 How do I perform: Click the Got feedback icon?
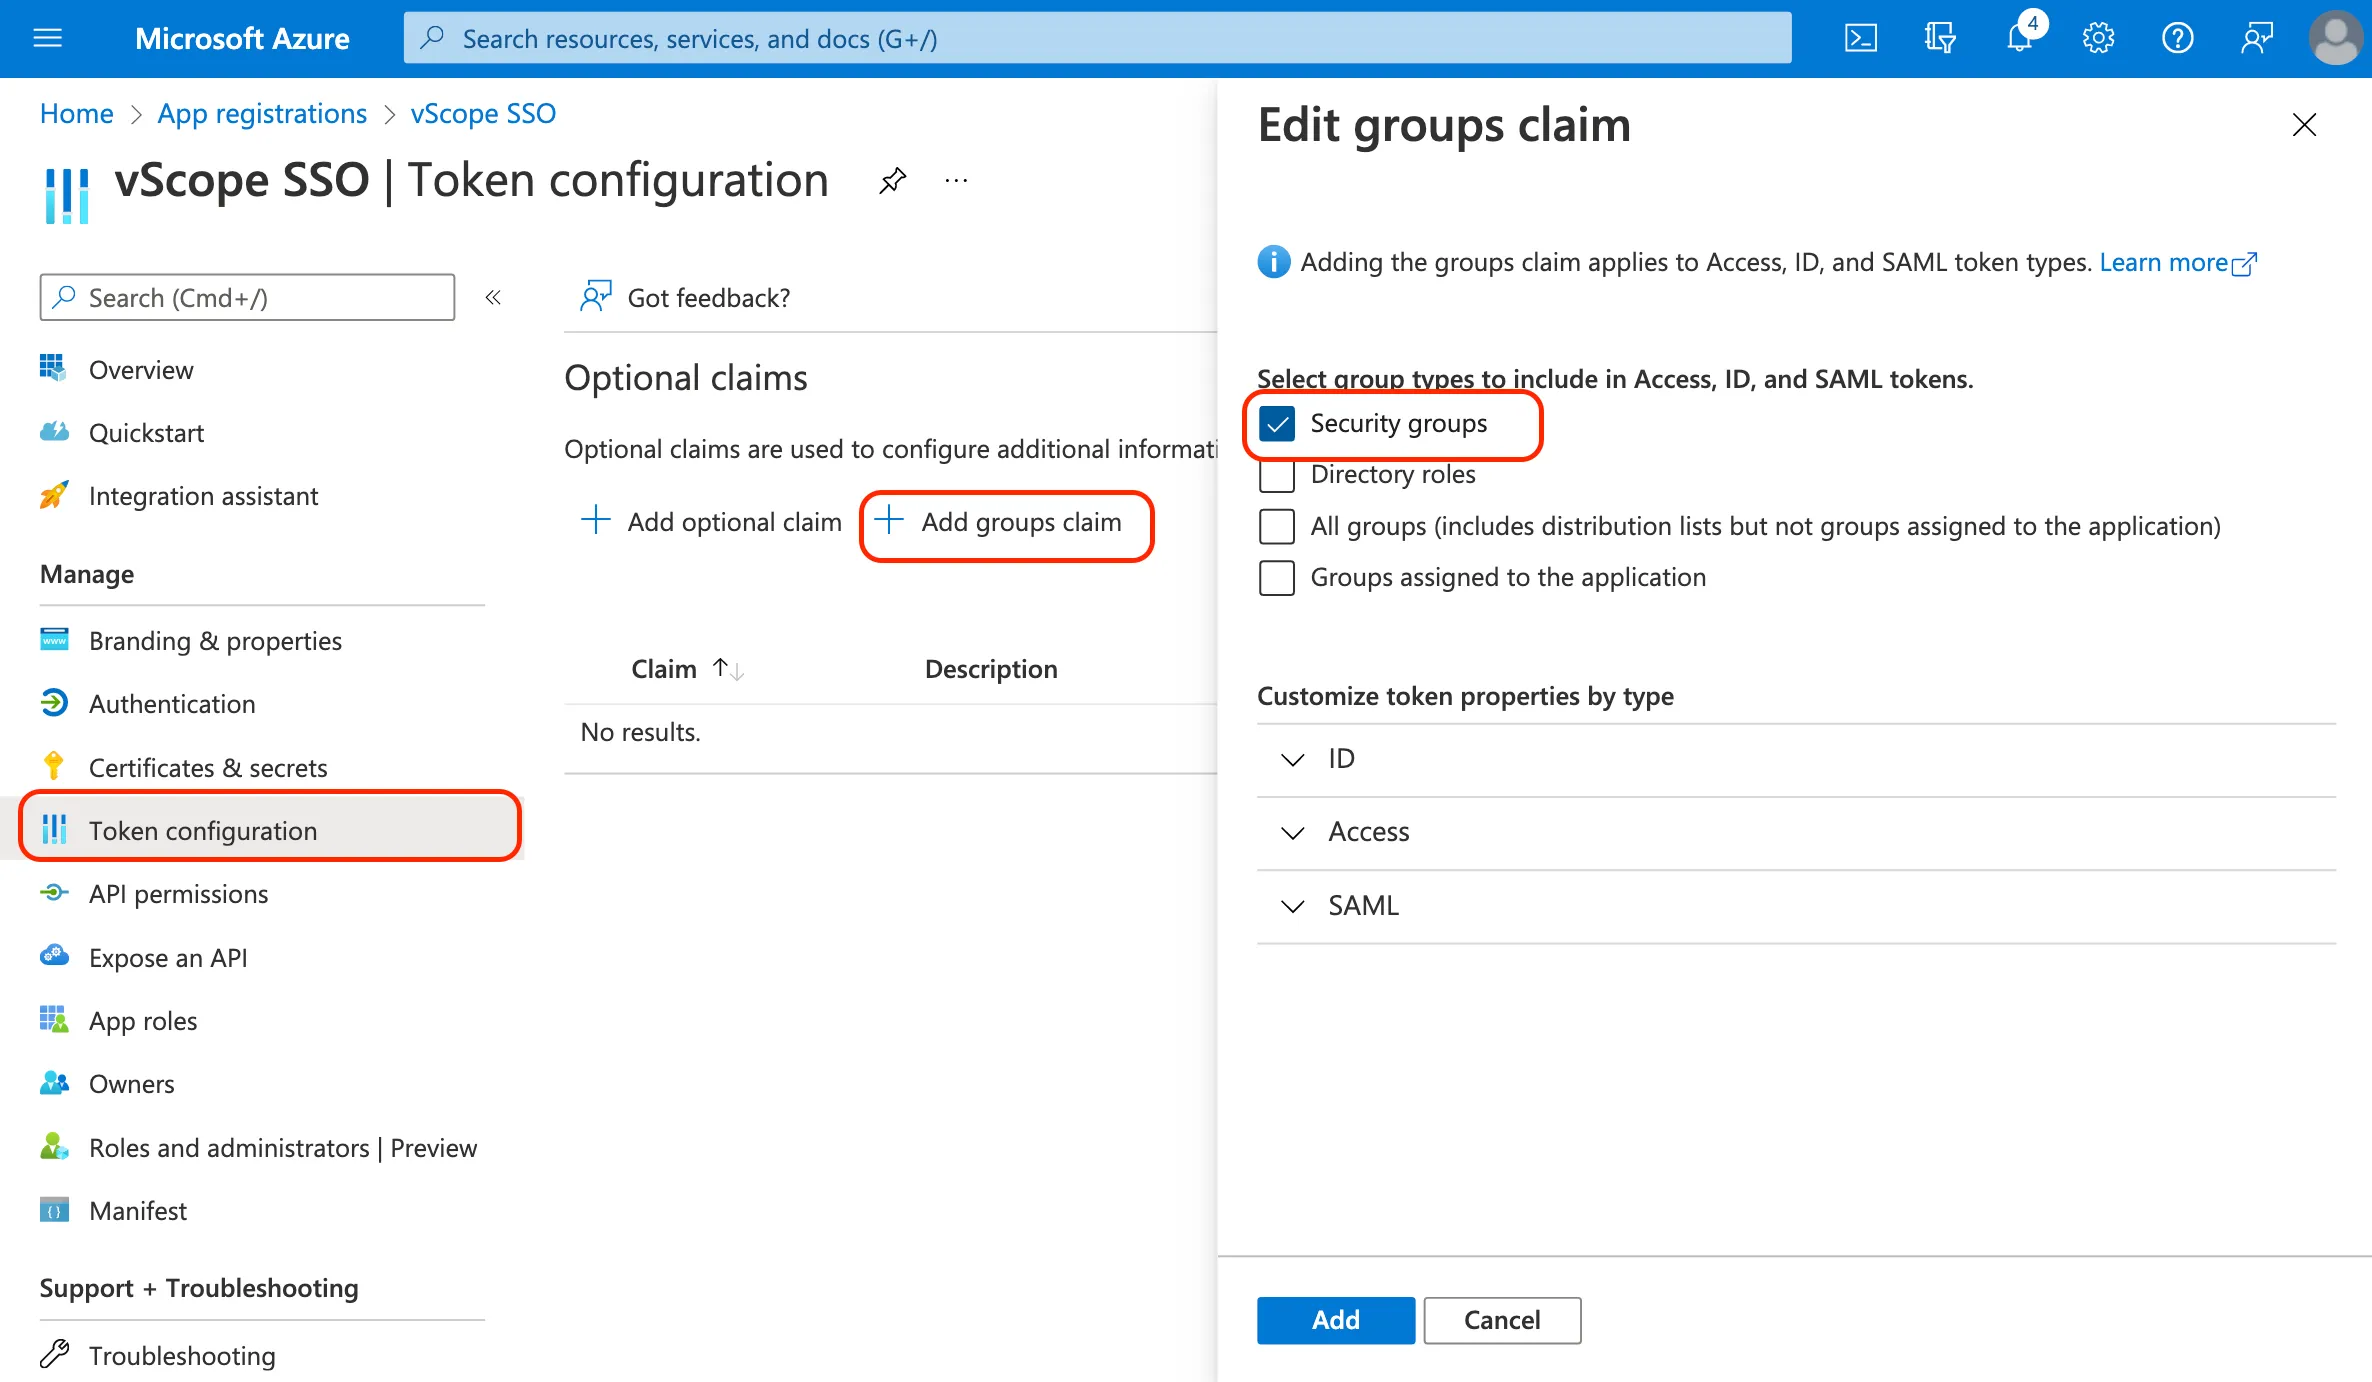click(x=596, y=297)
